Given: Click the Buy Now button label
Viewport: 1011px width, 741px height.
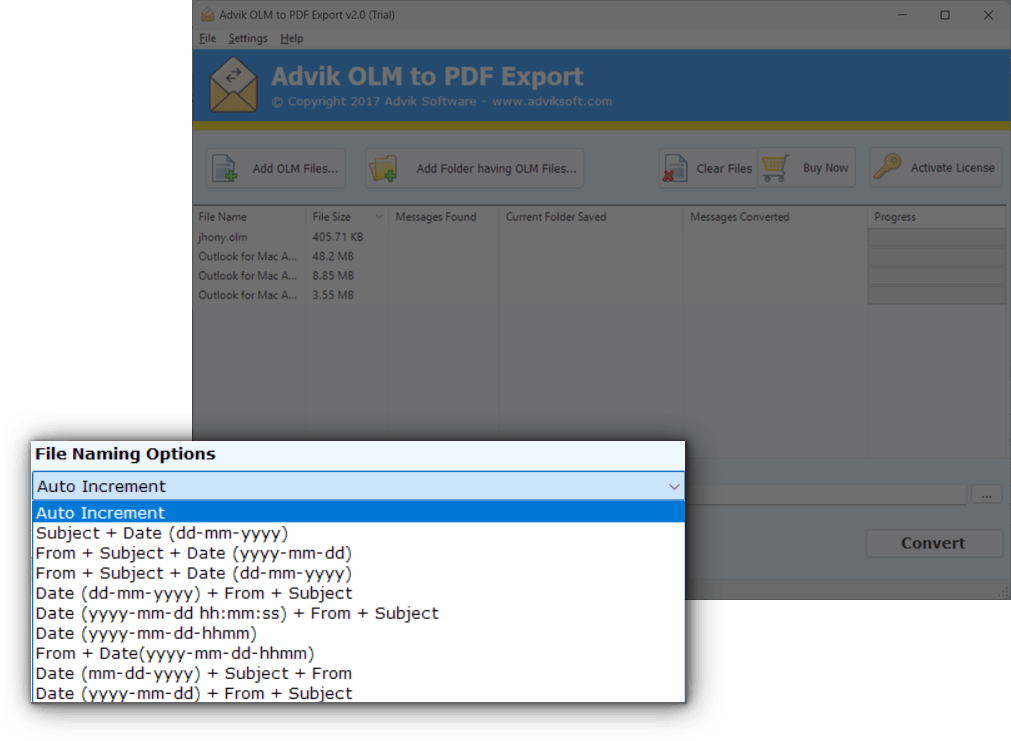Looking at the screenshot, I should (825, 168).
